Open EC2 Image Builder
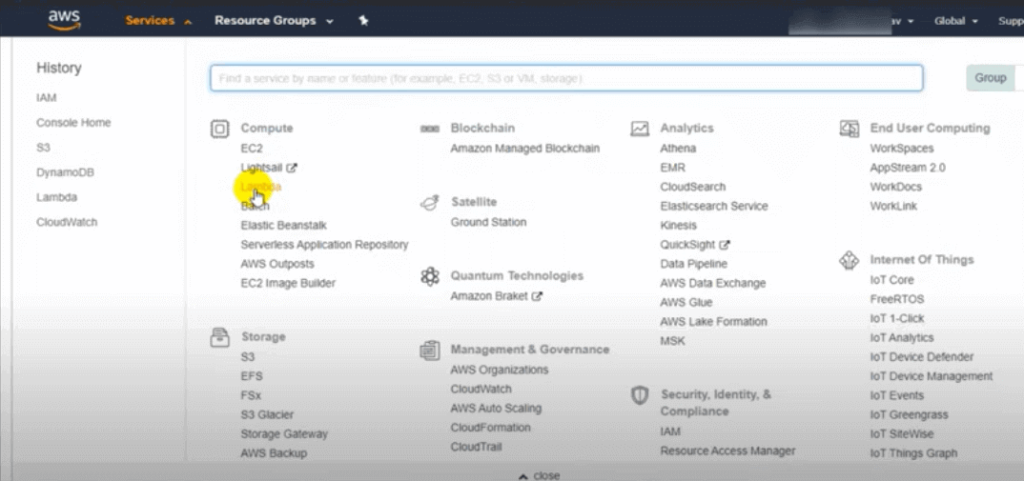This screenshot has width=1024, height=481. (x=288, y=283)
